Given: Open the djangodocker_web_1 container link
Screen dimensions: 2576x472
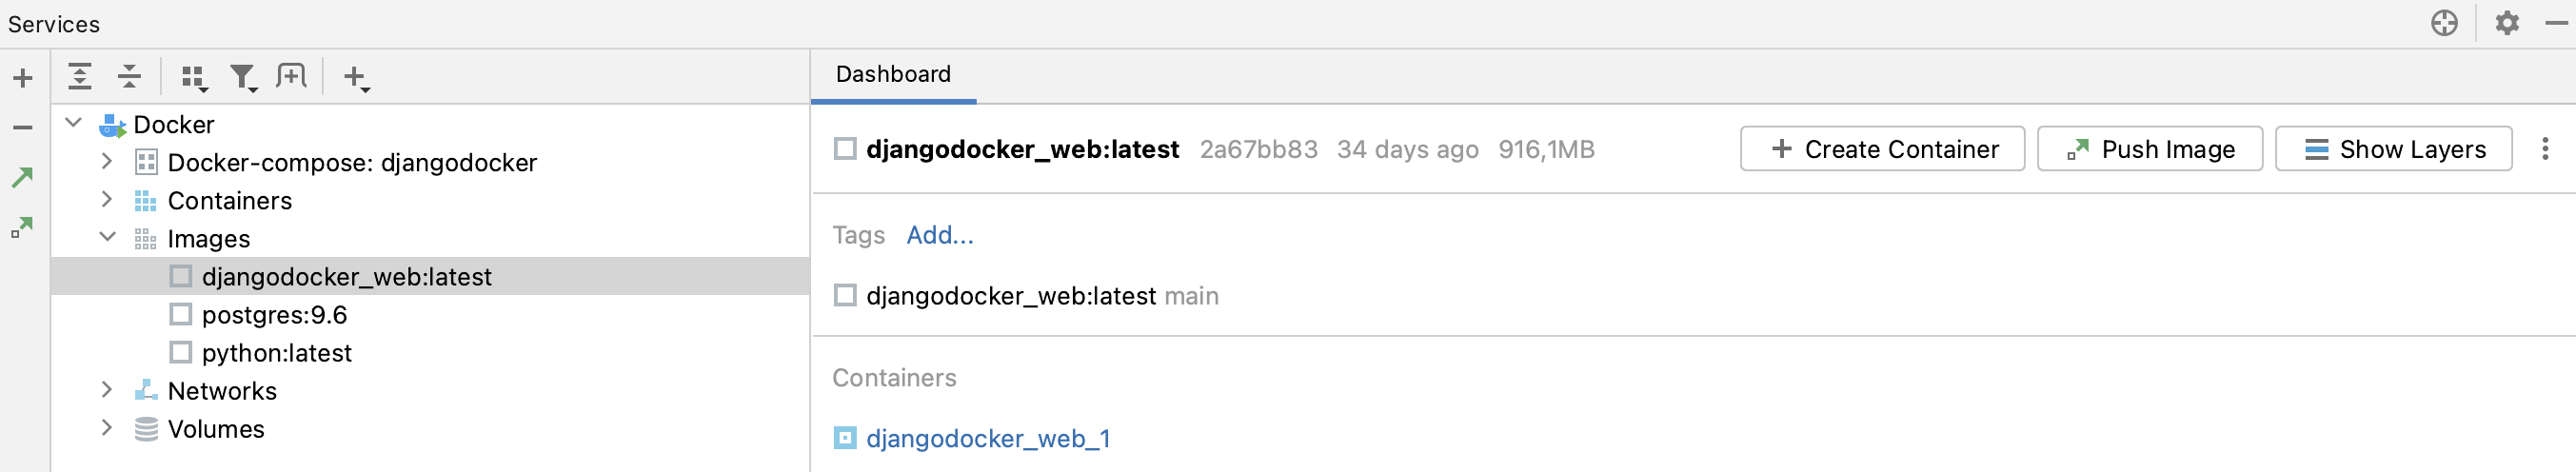Looking at the screenshot, I should [987, 438].
